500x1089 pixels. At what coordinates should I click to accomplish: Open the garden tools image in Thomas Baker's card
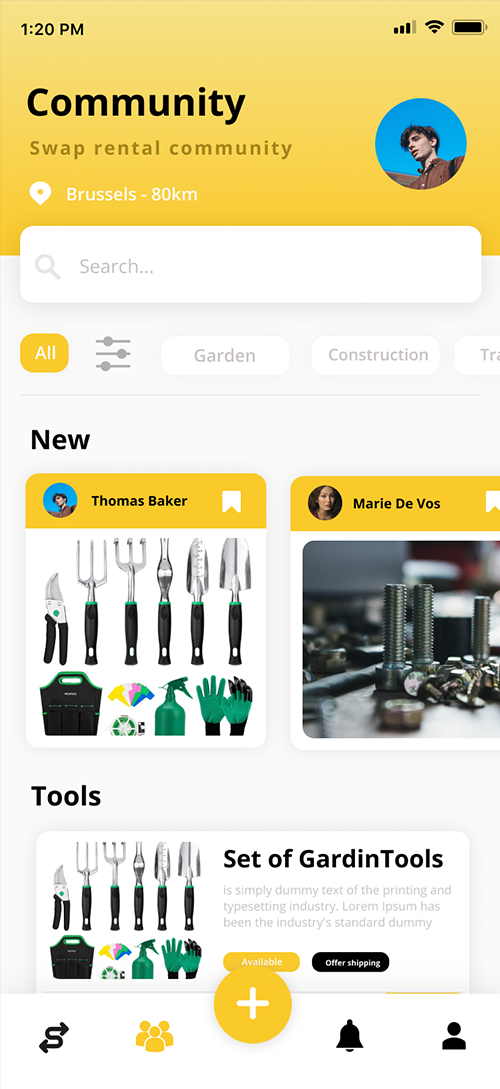tap(146, 636)
